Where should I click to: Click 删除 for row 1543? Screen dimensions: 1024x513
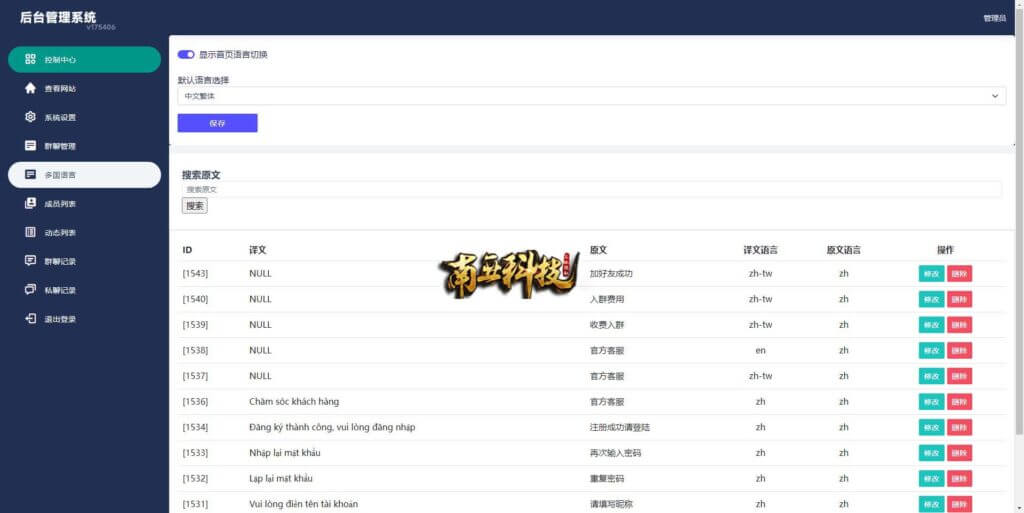pyautogui.click(x=959, y=273)
